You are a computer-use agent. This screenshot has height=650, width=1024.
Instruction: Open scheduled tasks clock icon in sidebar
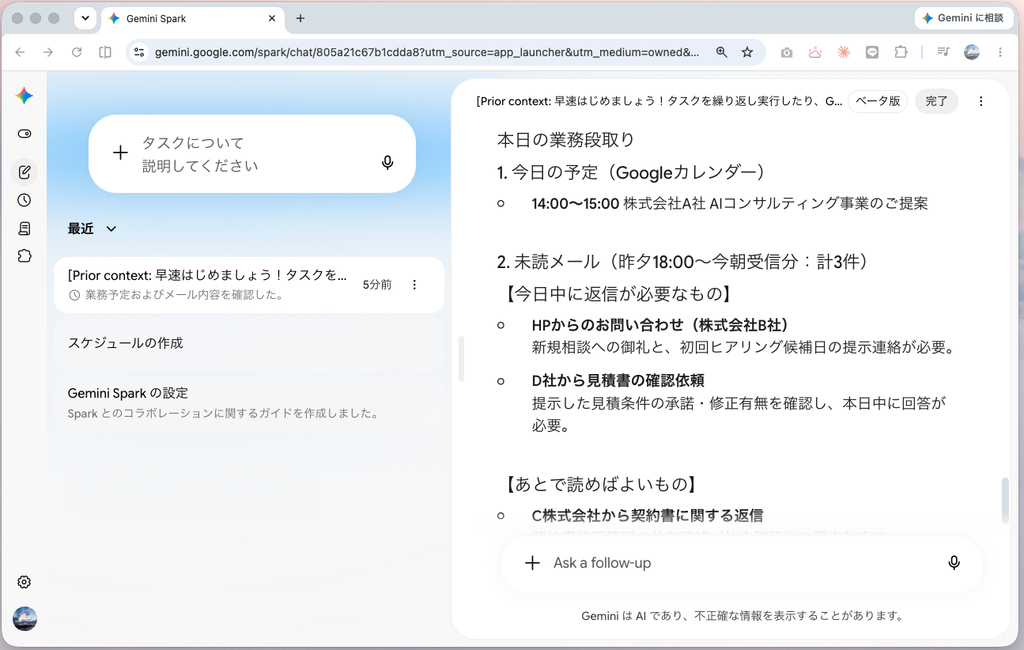coord(24,201)
